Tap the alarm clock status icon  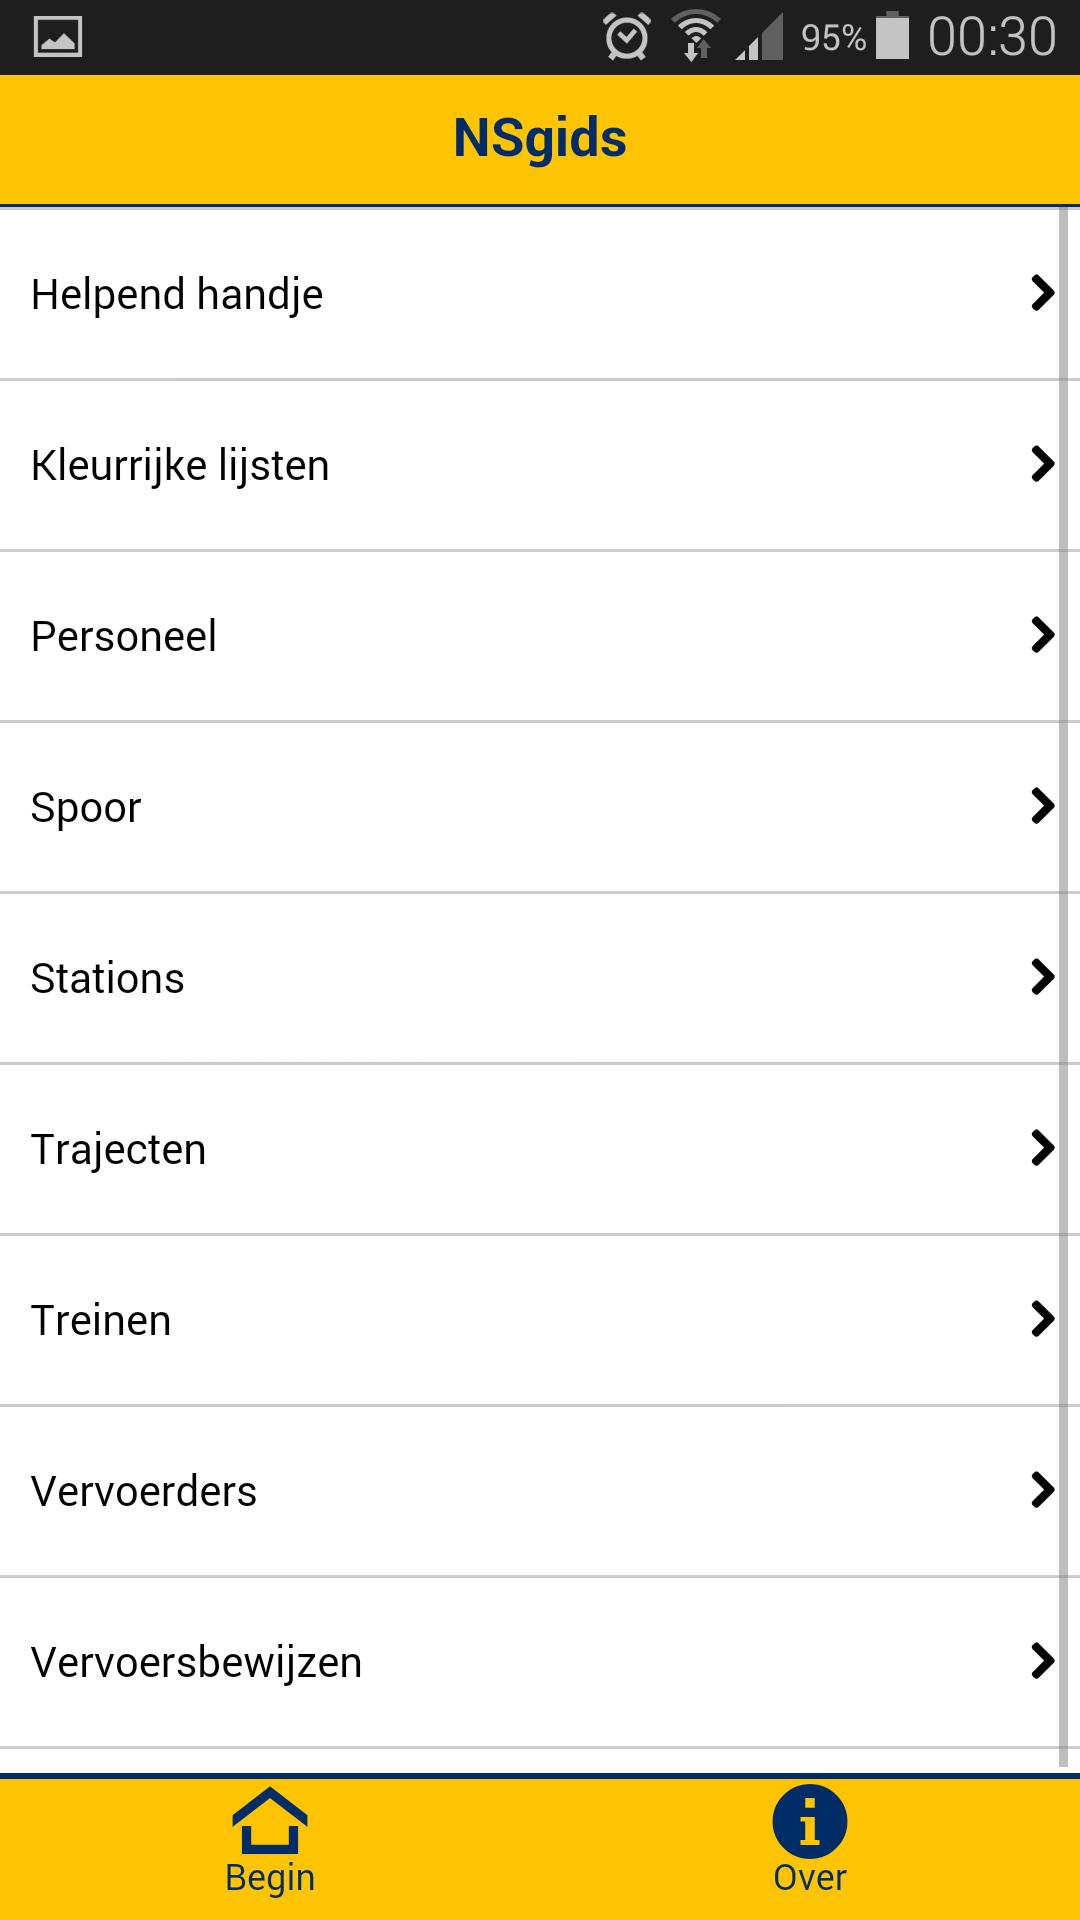tap(627, 38)
